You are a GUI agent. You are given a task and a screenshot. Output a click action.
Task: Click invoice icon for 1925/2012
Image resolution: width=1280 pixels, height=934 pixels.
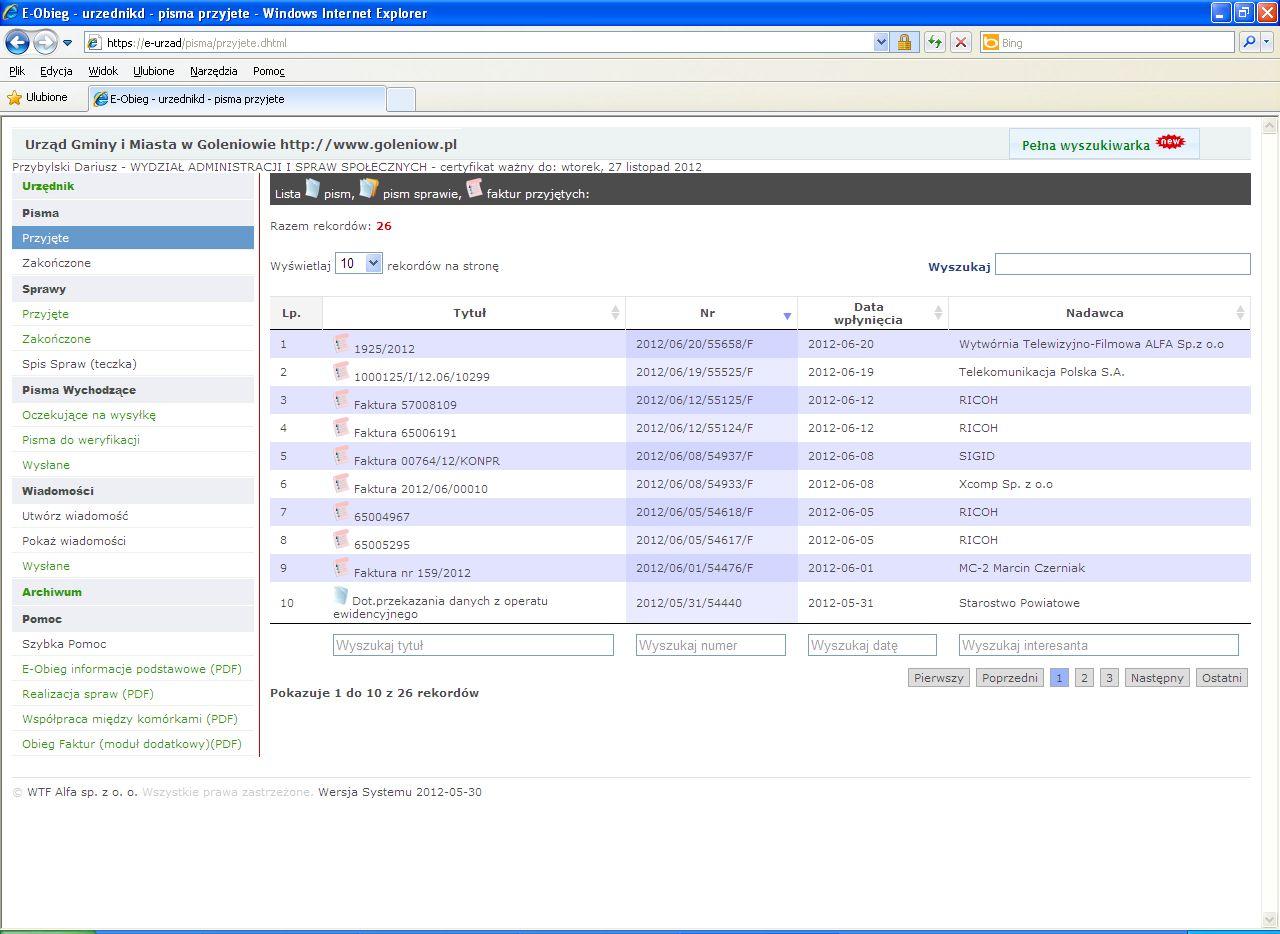click(x=341, y=343)
